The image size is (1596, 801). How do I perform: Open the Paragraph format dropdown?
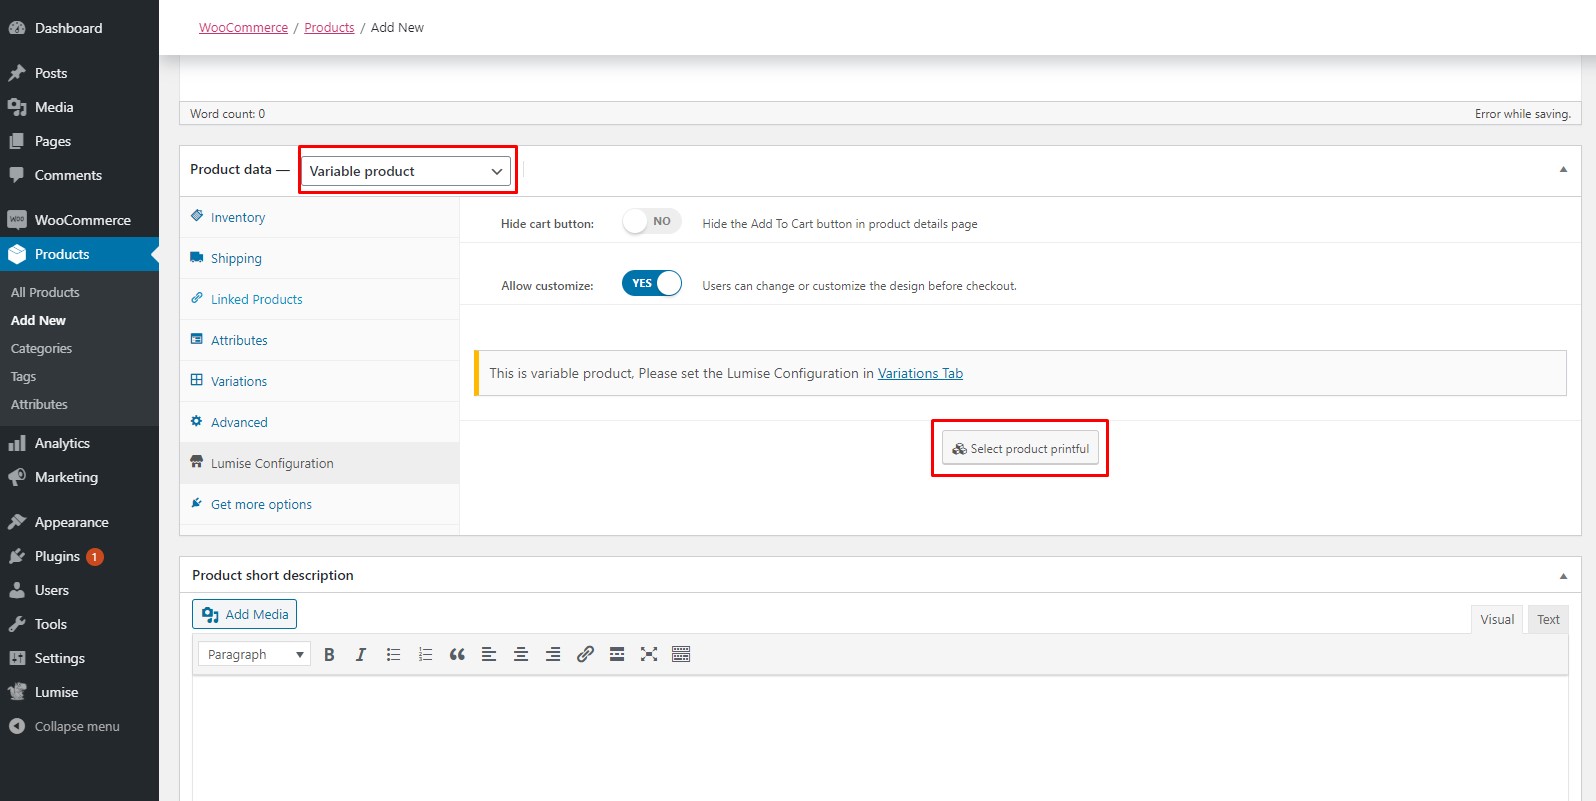tap(254, 654)
